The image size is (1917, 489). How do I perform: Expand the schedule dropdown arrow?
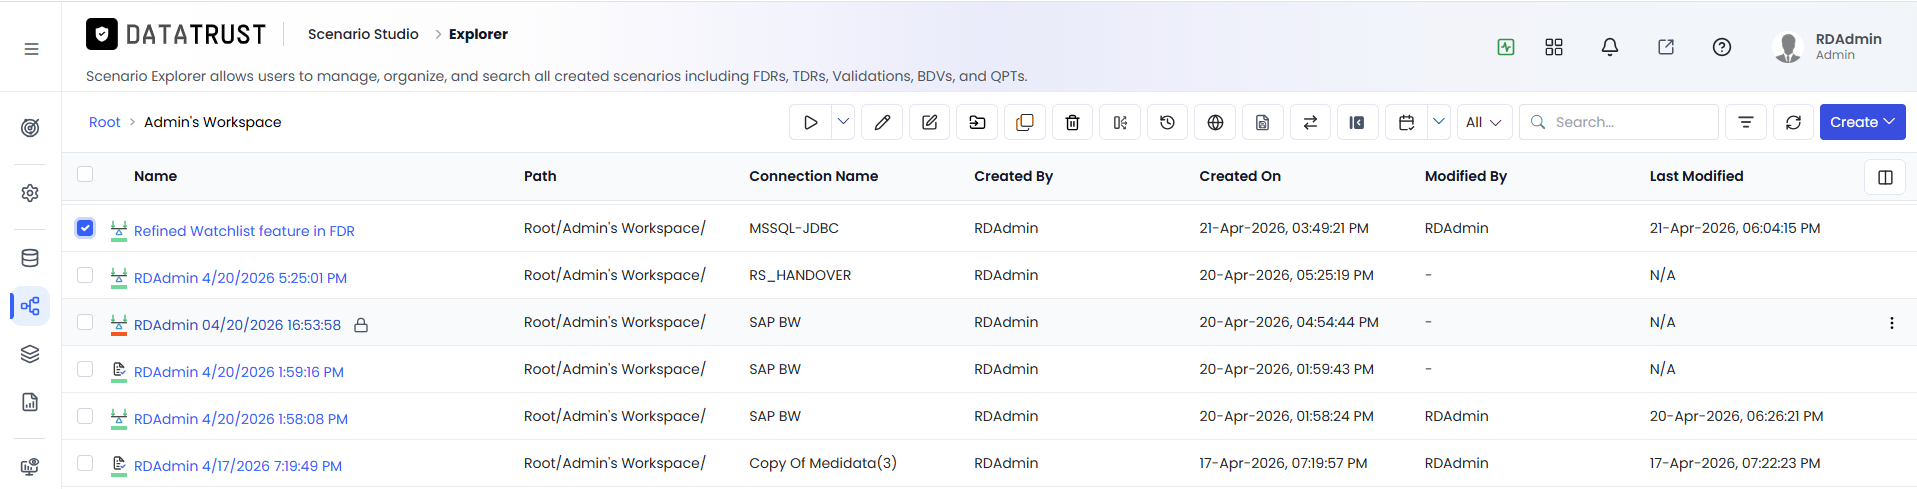click(1439, 122)
